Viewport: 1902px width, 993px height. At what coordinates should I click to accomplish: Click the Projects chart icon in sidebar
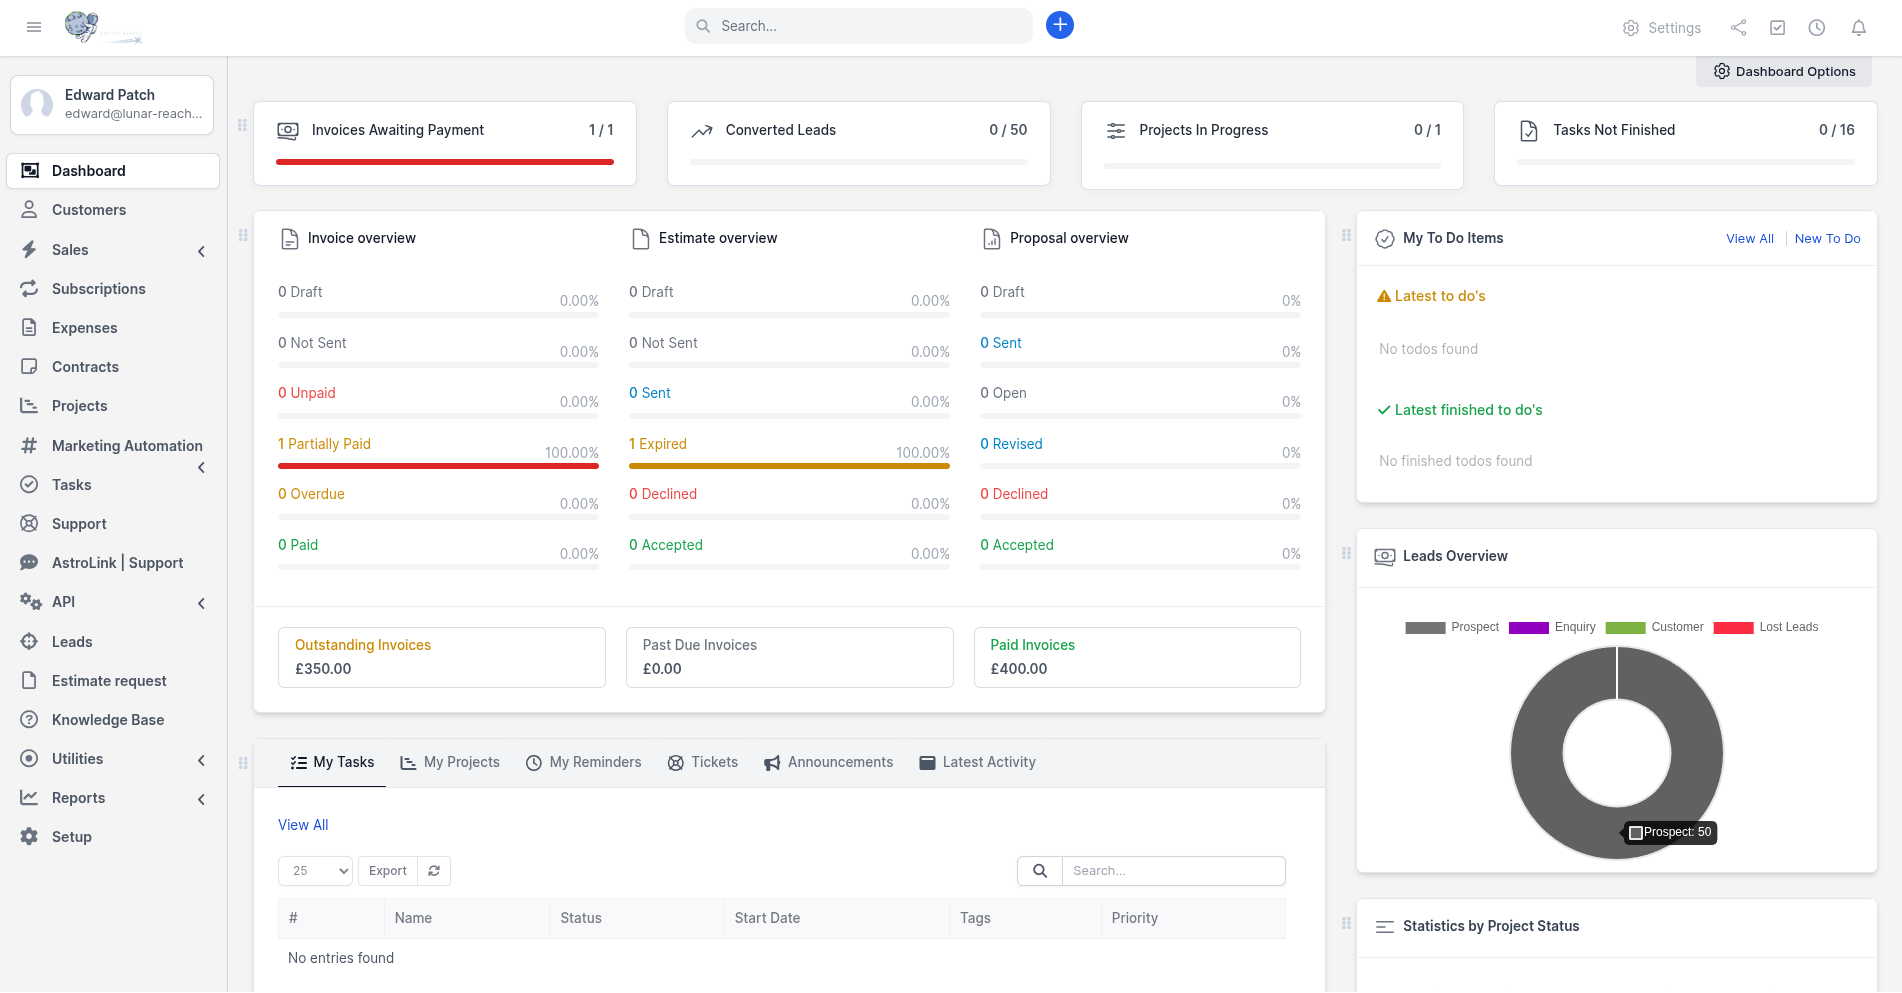[30, 406]
